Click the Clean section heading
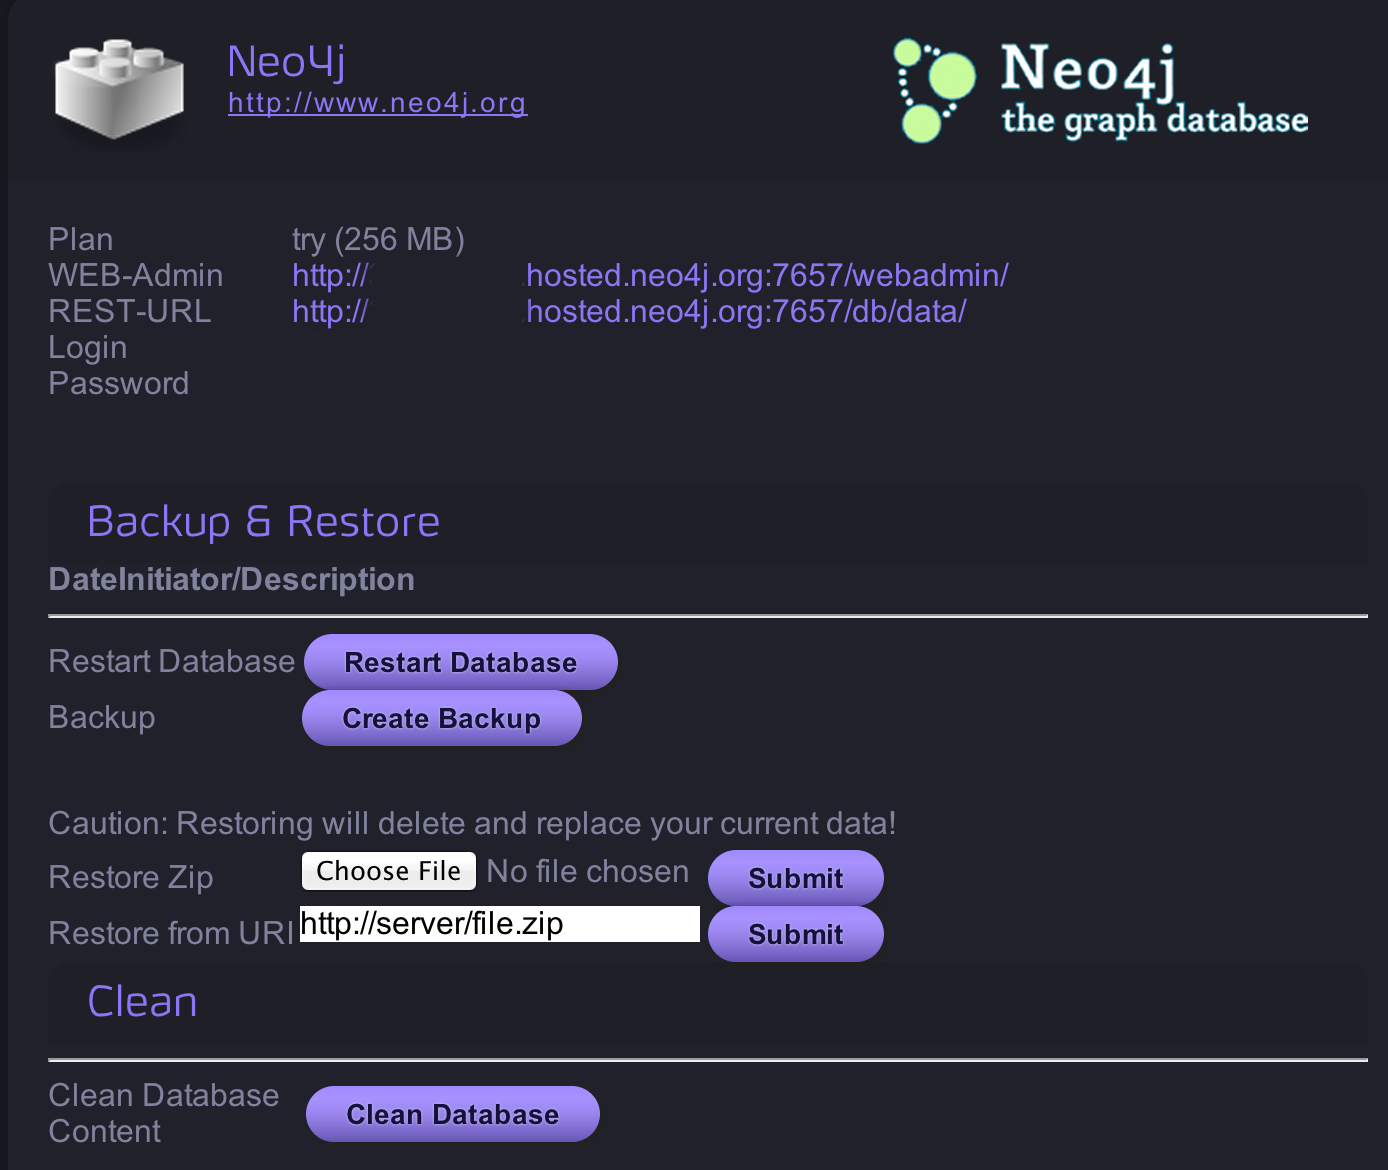Viewport: 1388px width, 1170px height. [142, 1002]
